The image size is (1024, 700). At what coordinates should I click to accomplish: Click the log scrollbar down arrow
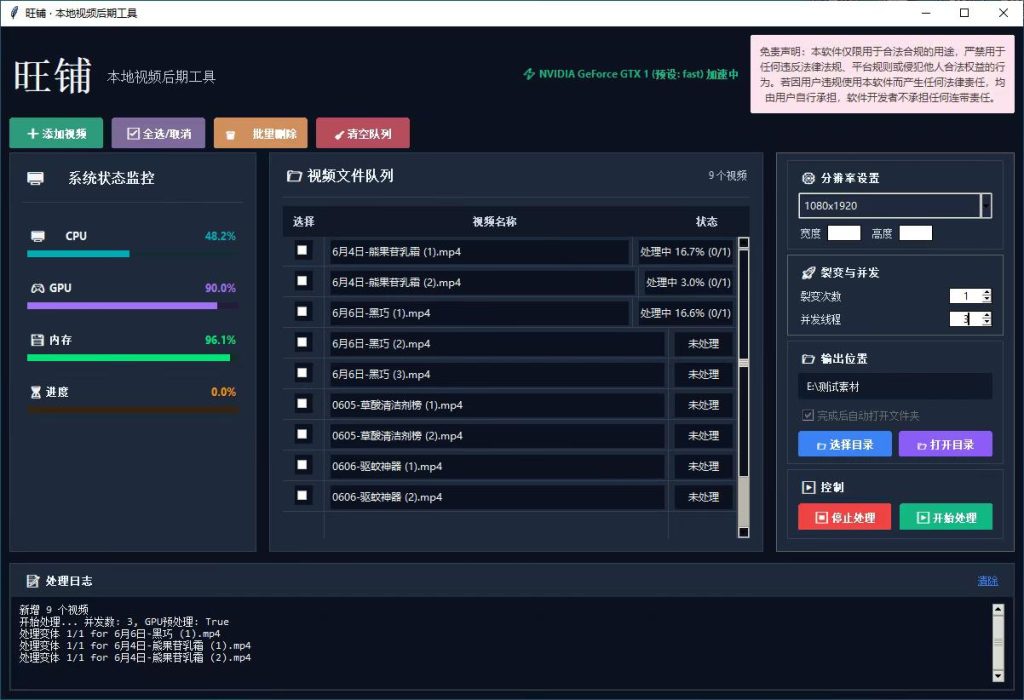coord(998,675)
